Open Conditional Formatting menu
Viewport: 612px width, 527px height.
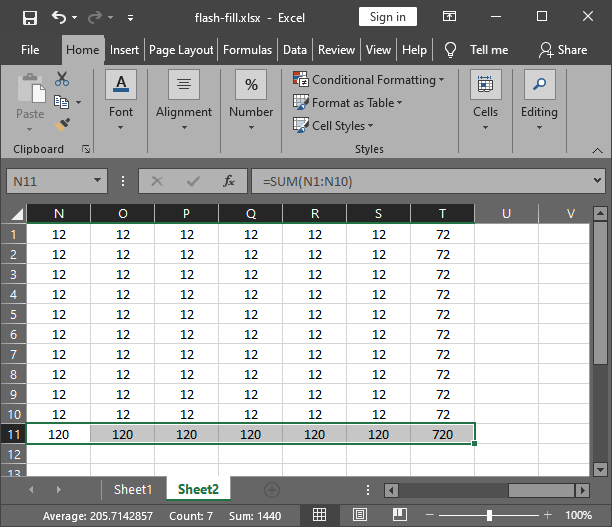[x=368, y=80]
